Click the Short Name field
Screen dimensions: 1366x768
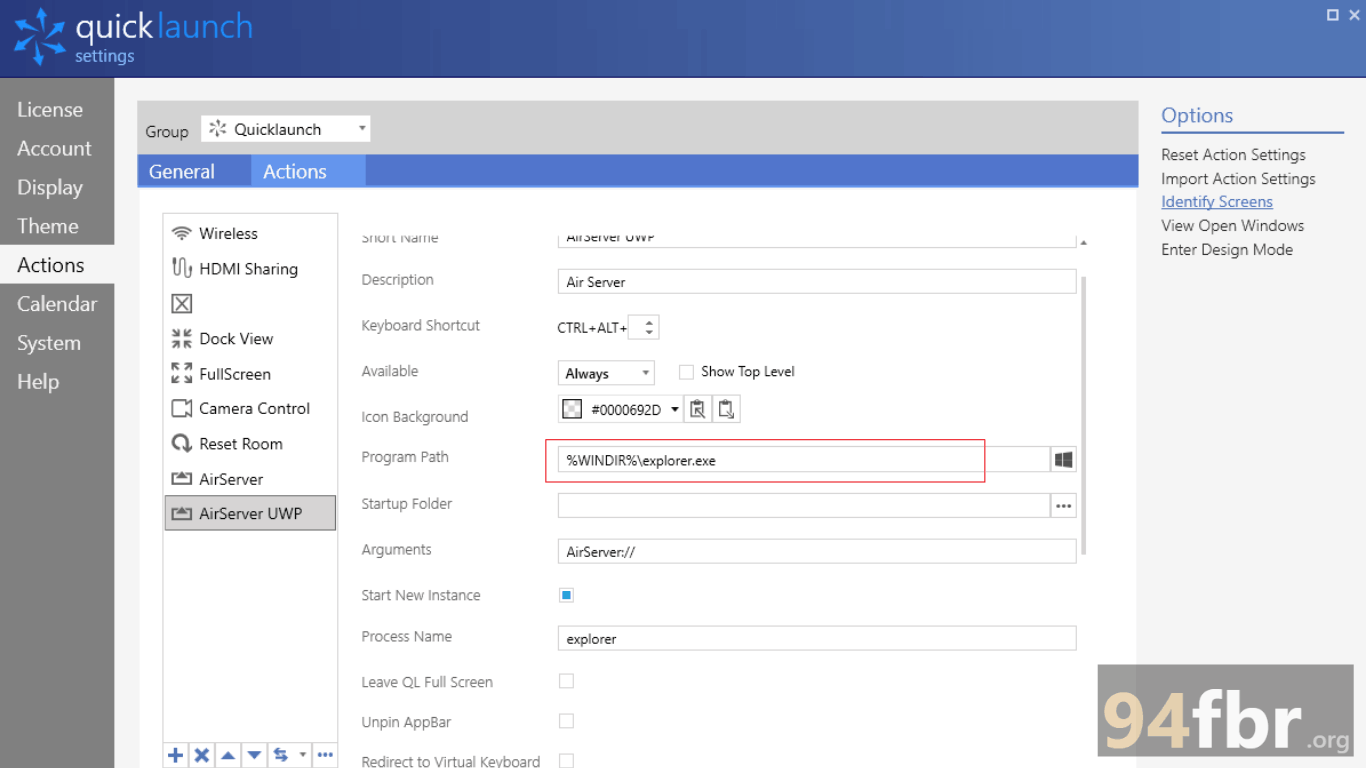(817, 240)
